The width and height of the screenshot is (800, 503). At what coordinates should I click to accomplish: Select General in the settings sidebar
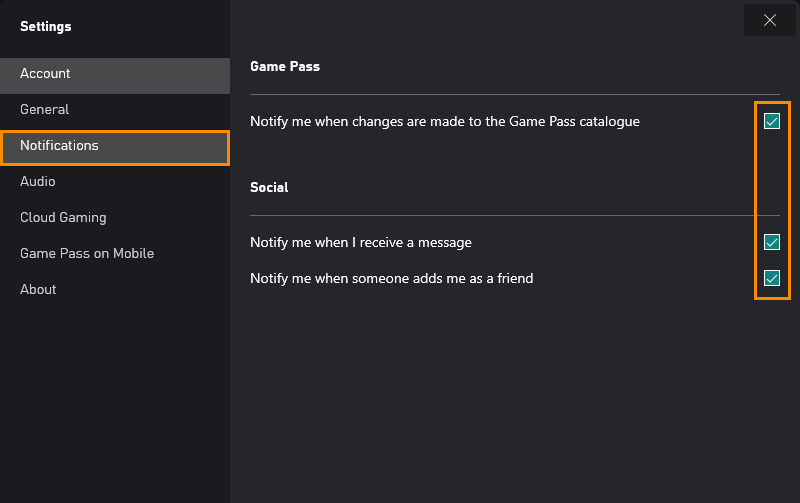[115, 109]
